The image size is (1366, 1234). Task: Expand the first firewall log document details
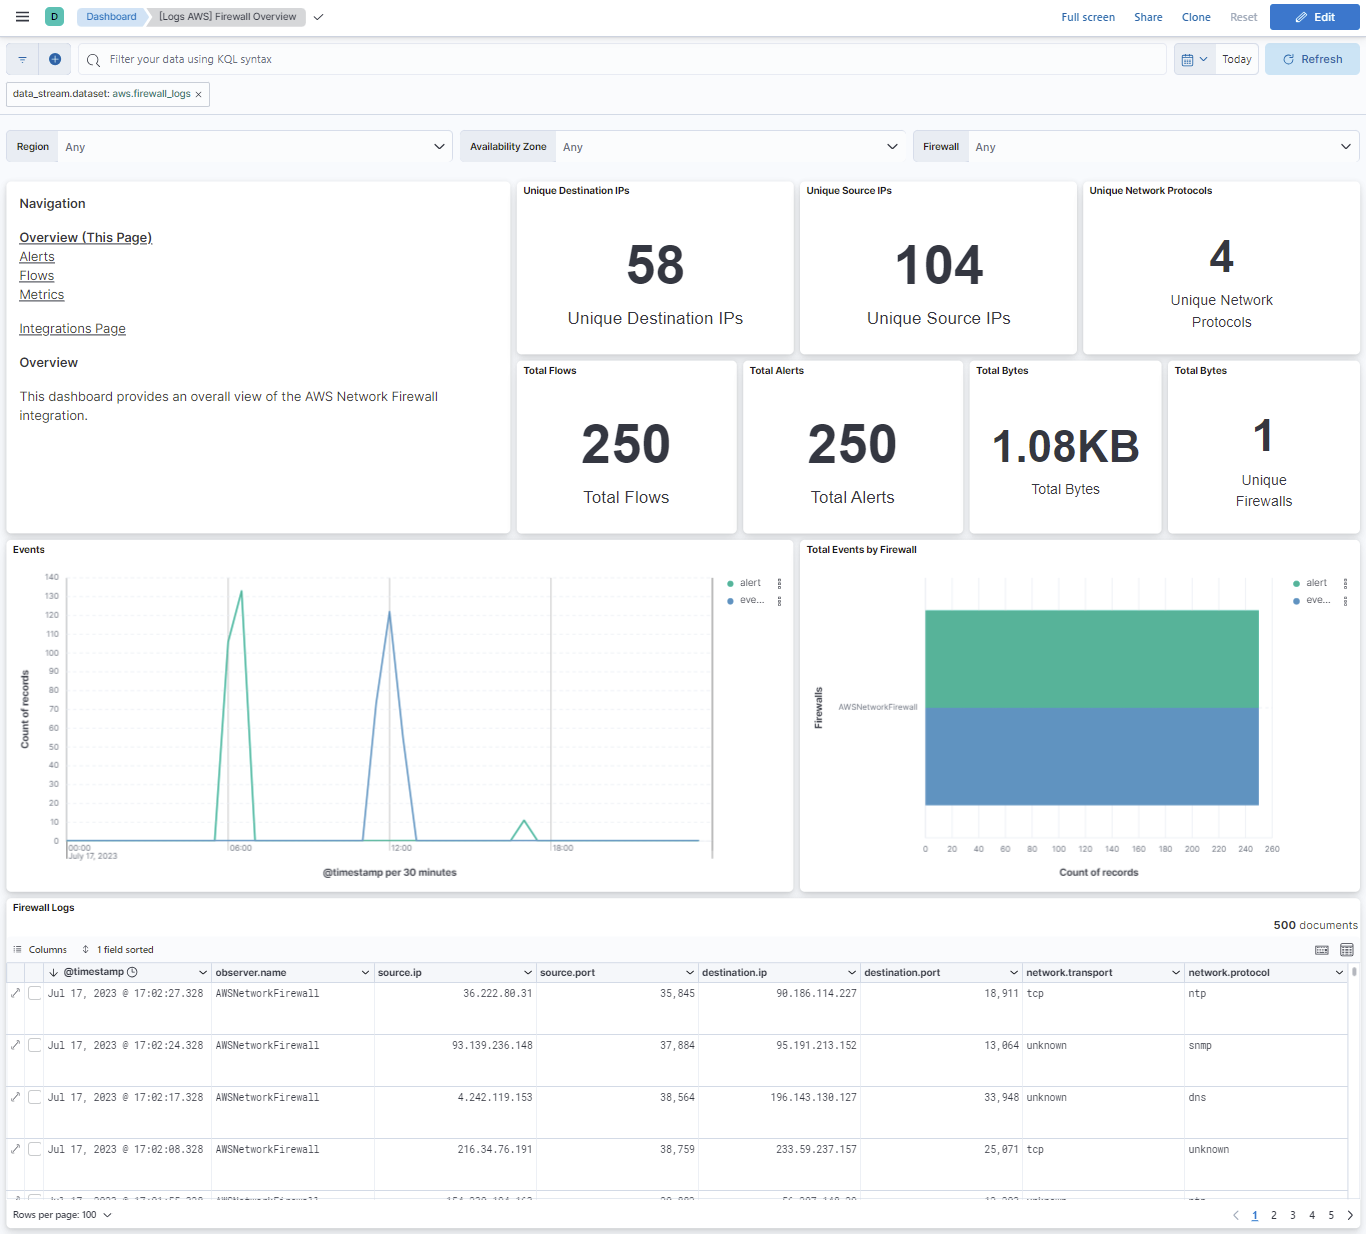tap(15, 993)
